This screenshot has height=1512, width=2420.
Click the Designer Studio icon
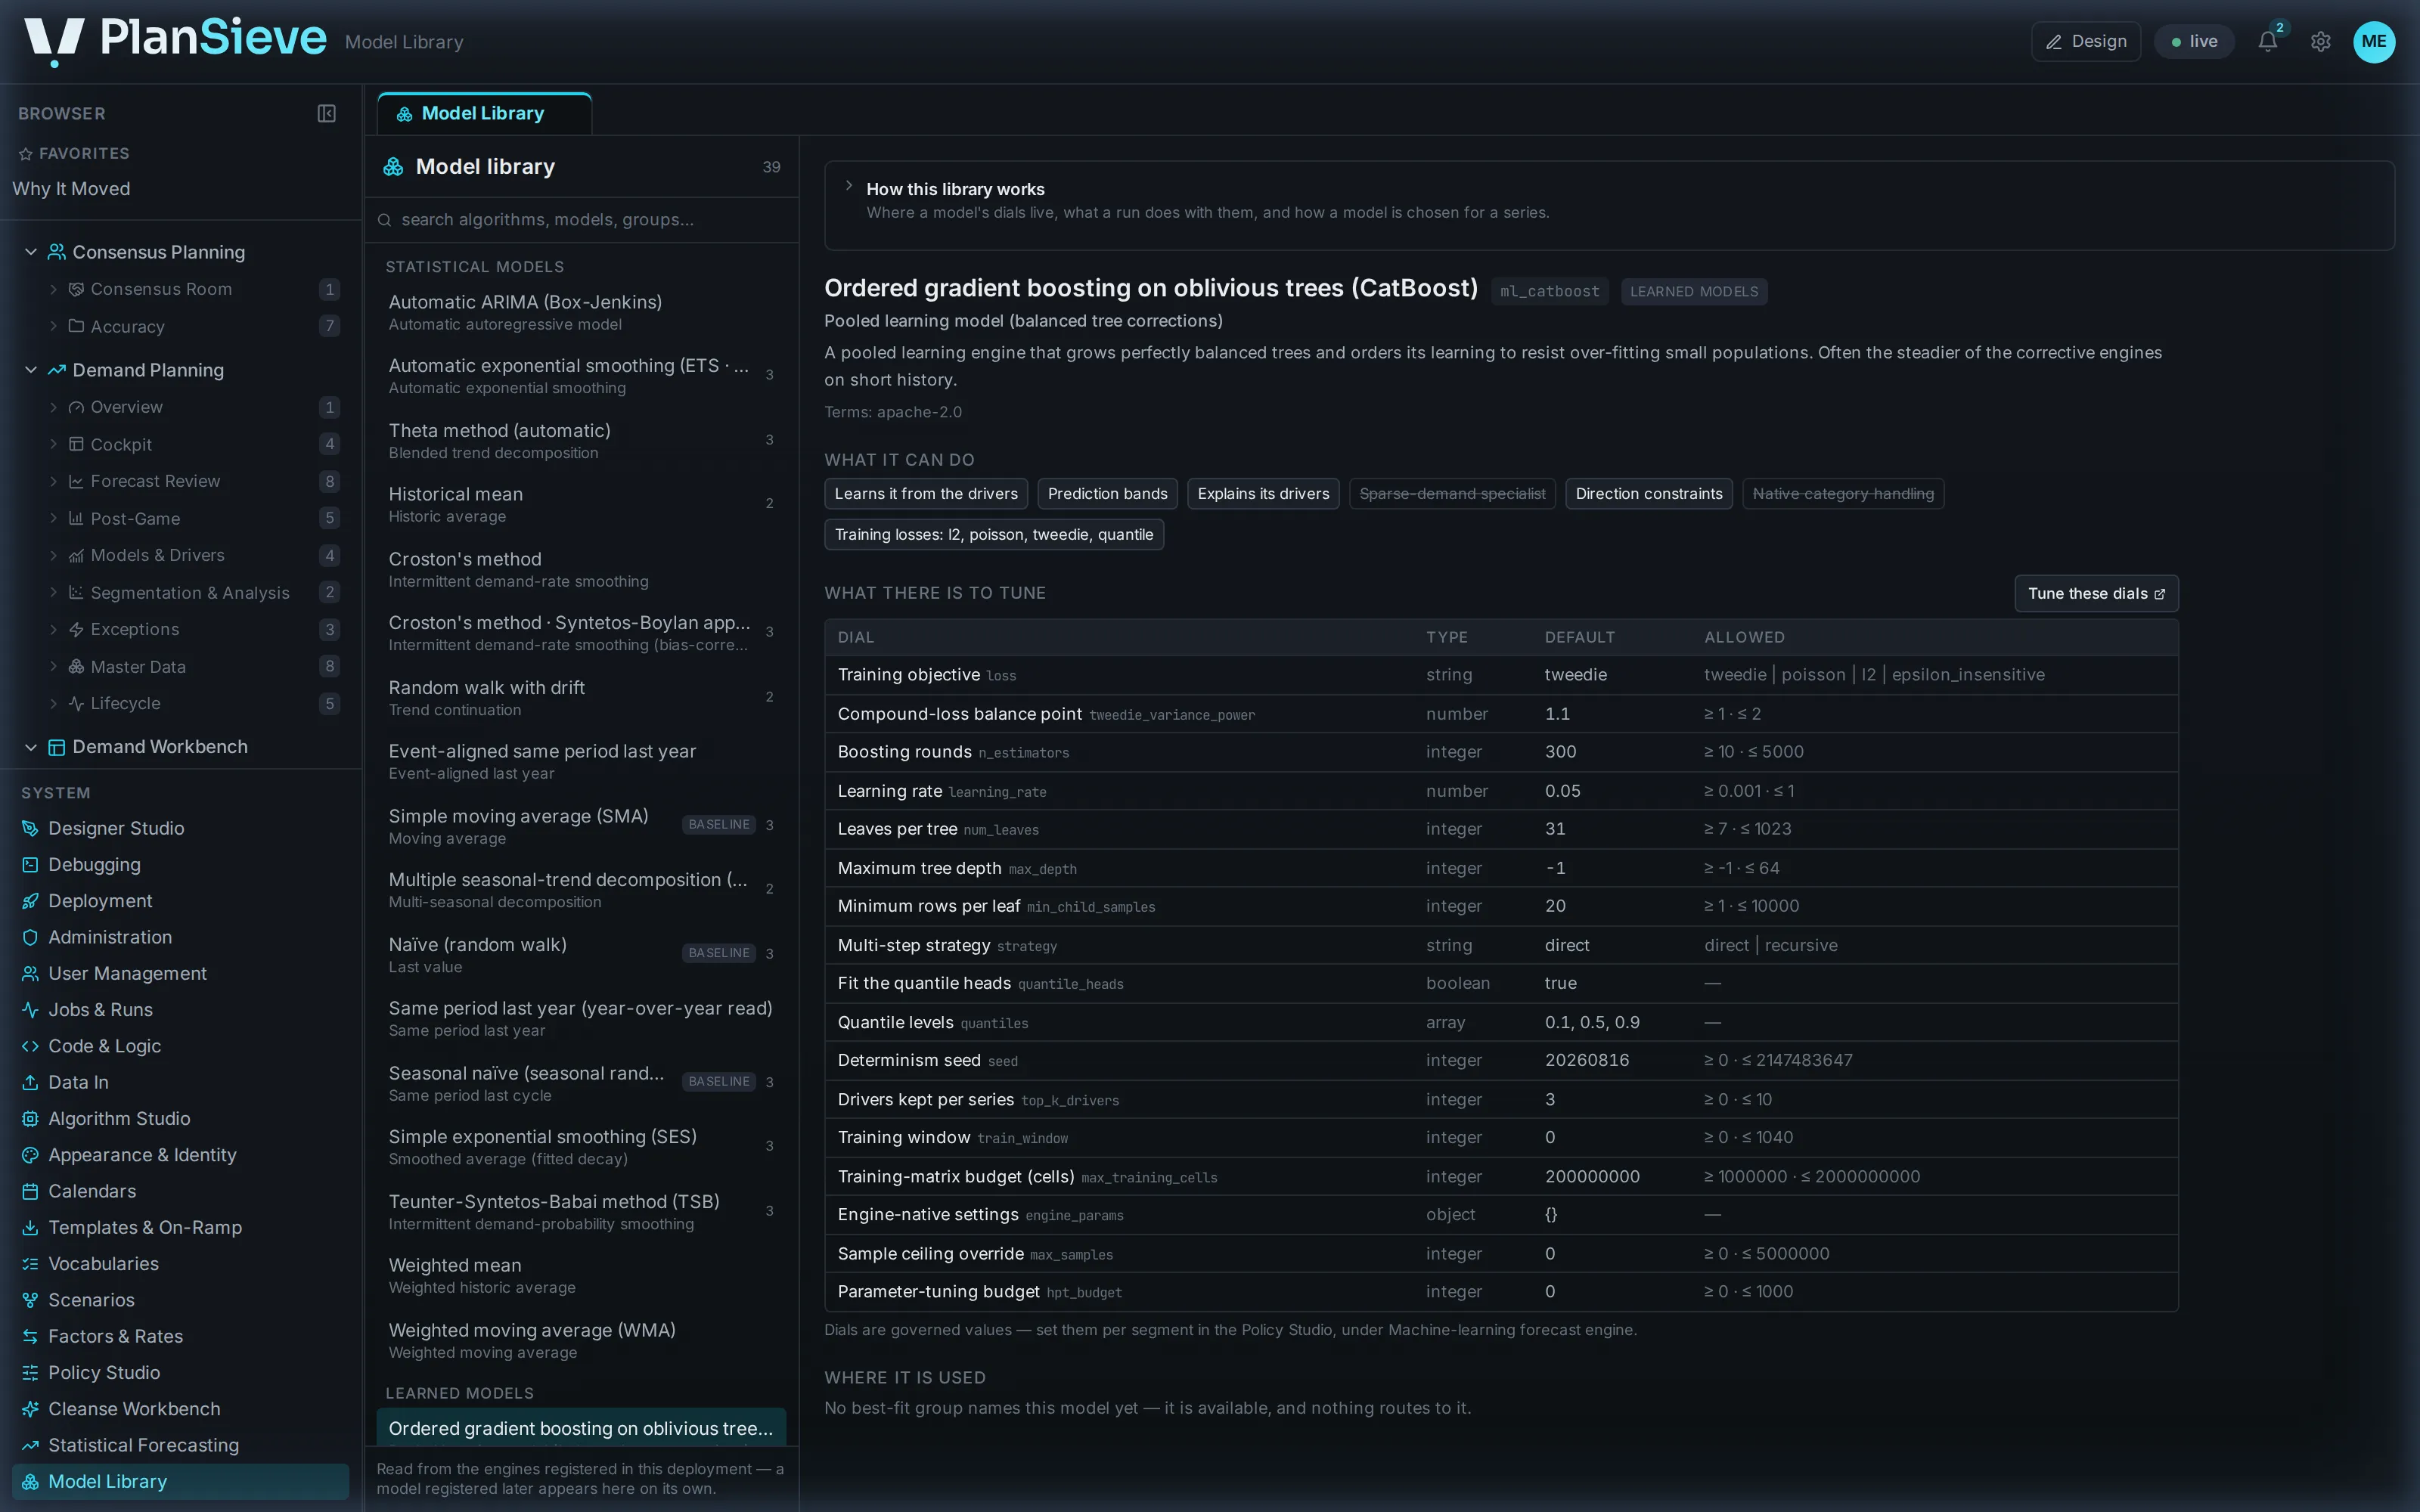[30, 828]
